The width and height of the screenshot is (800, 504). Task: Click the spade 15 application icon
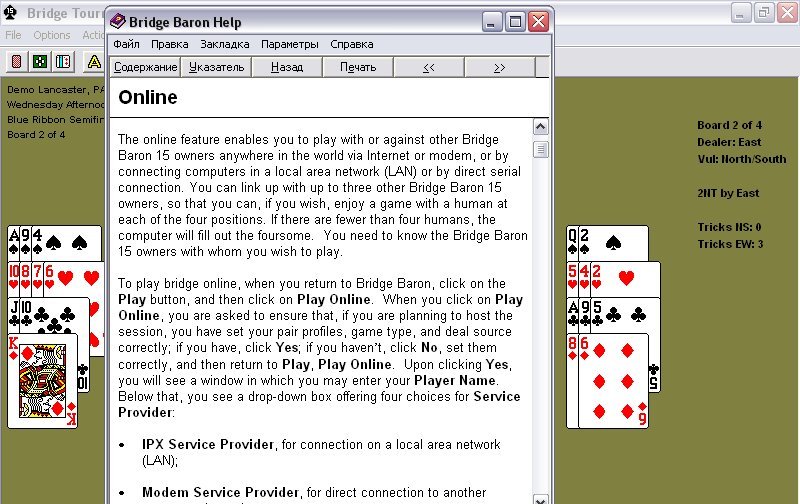[x=11, y=13]
